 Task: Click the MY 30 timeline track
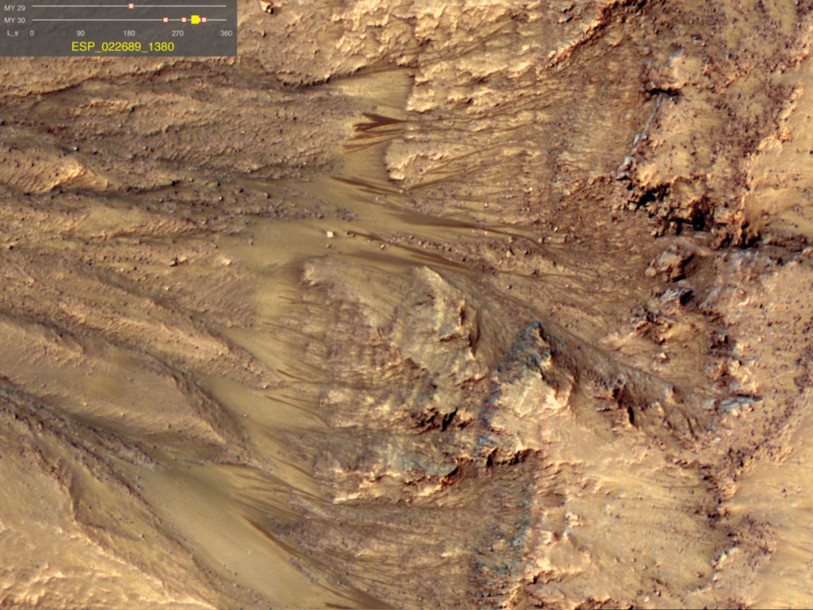pos(129,20)
